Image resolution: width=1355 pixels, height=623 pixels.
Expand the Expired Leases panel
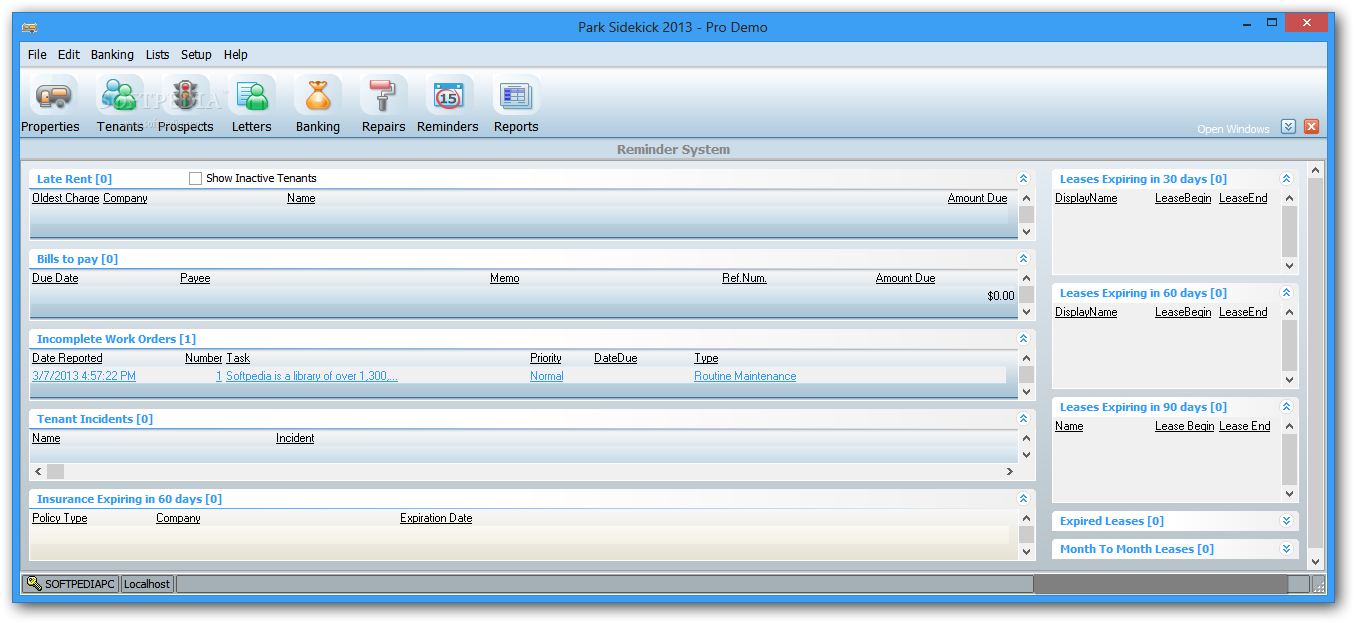pyautogui.click(x=1286, y=521)
